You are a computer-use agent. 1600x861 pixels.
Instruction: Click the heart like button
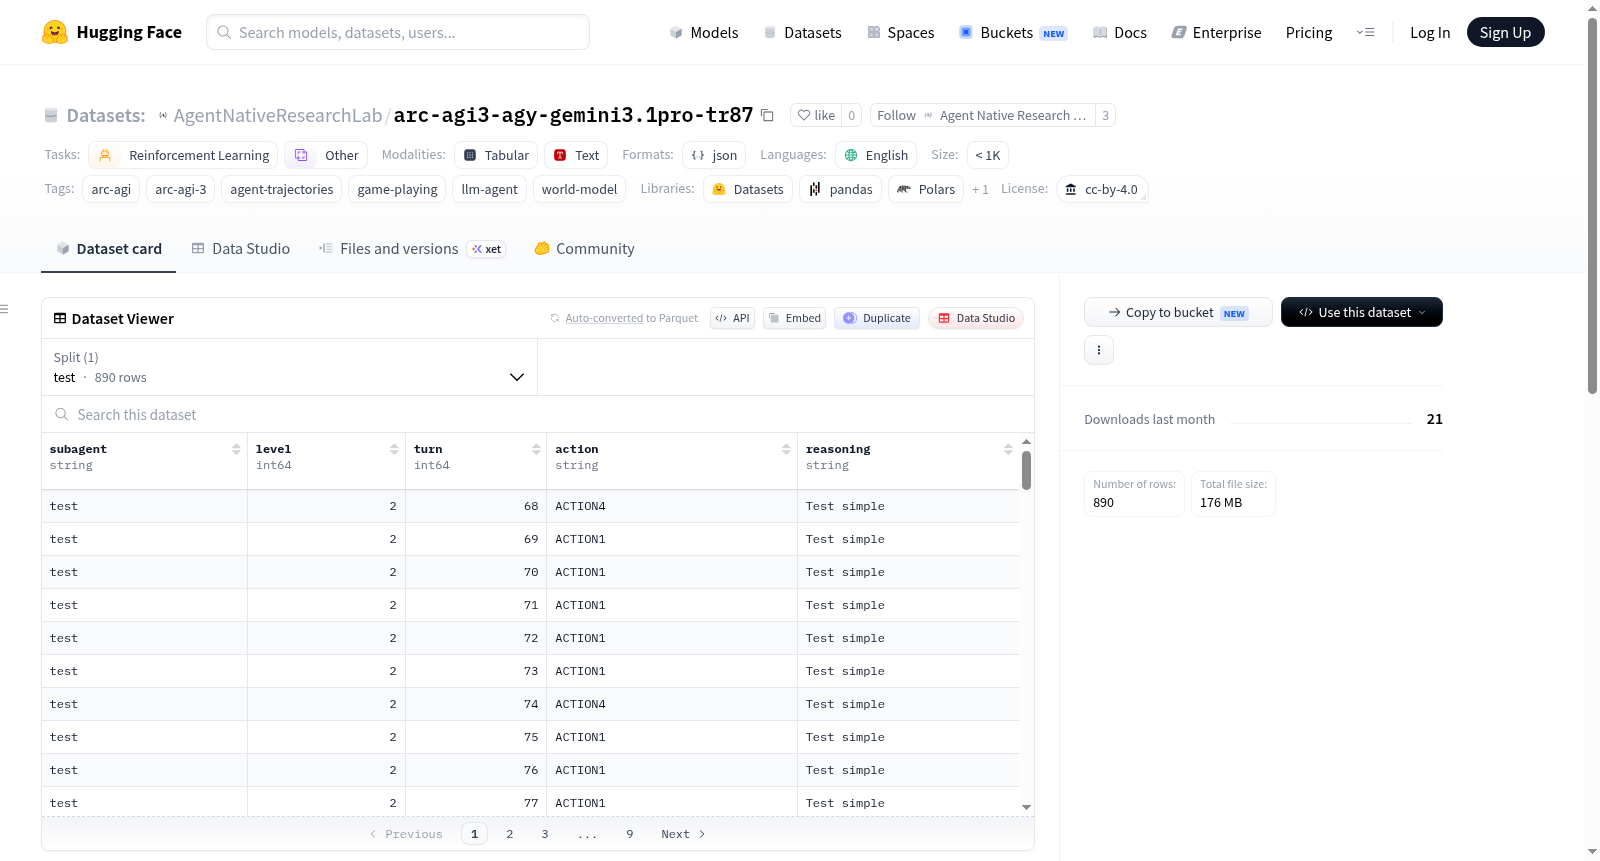816,115
